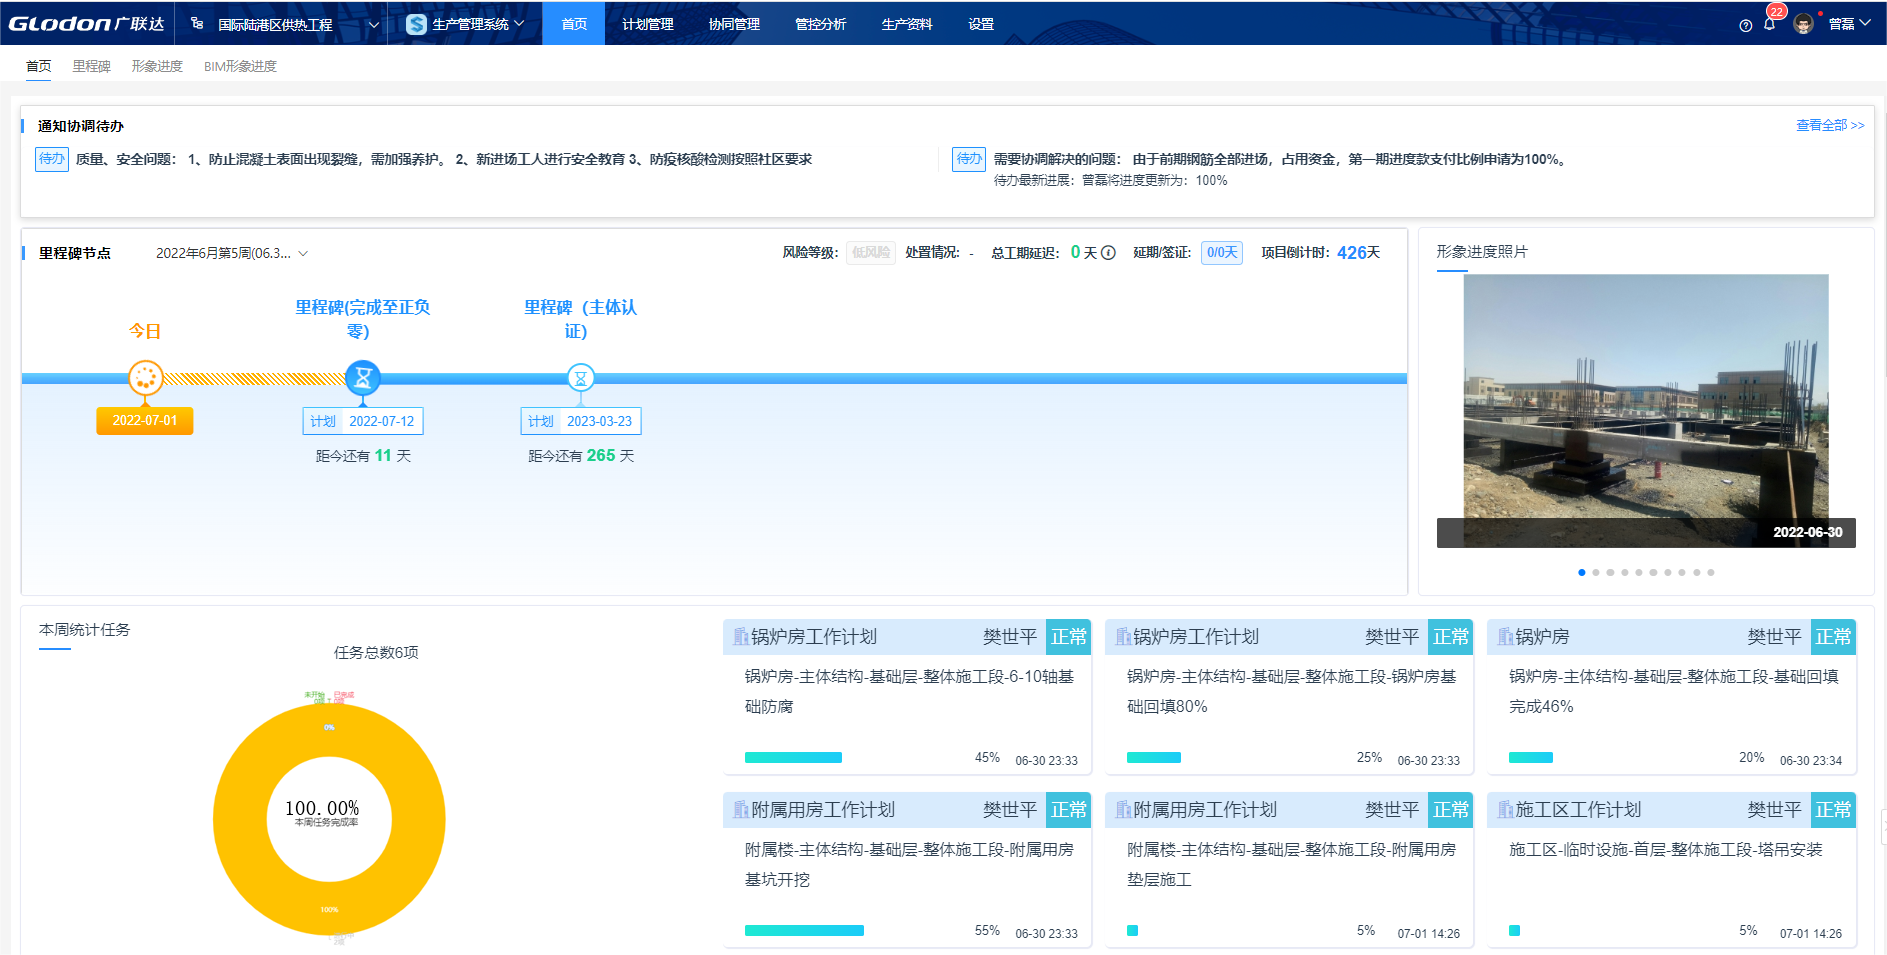Select the fifth carousel dot under photo
Viewport: 1887px width, 955px height.
pyautogui.click(x=1639, y=573)
